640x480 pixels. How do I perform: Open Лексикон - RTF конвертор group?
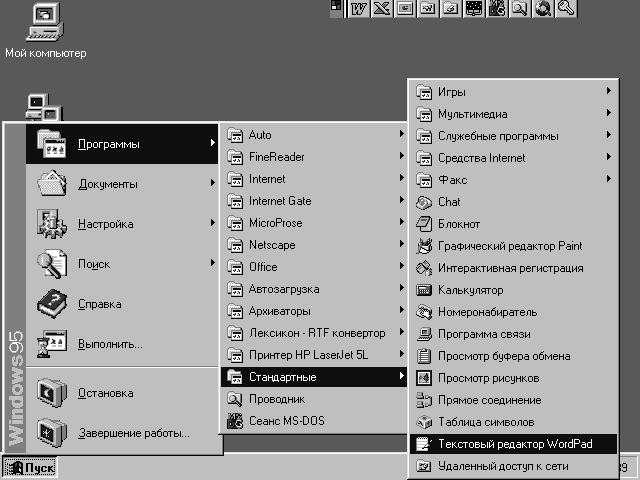313,333
